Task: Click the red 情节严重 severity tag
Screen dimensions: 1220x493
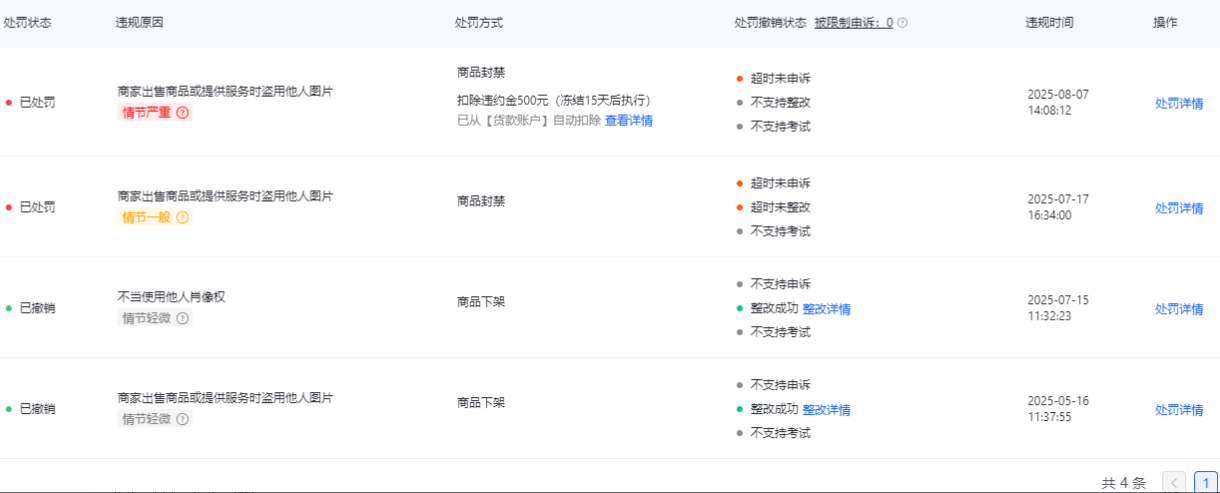Action: 146,113
